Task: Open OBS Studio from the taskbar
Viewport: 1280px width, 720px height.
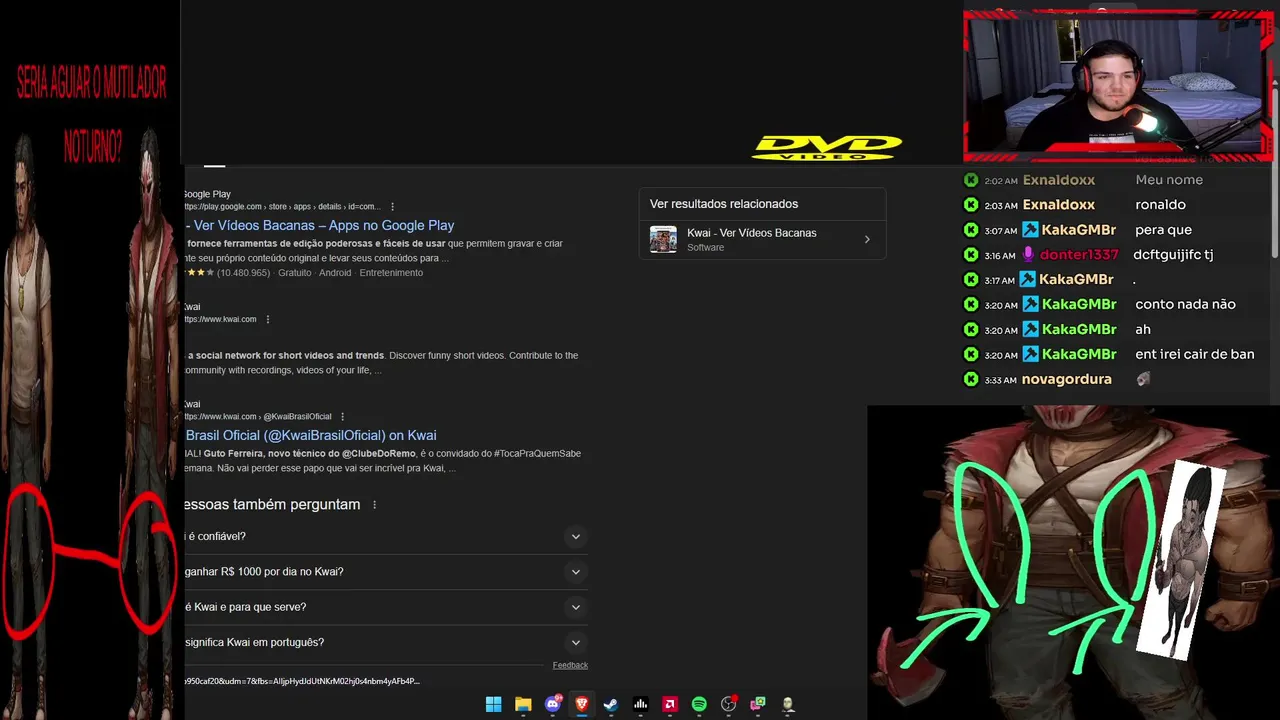Action: coord(729,704)
